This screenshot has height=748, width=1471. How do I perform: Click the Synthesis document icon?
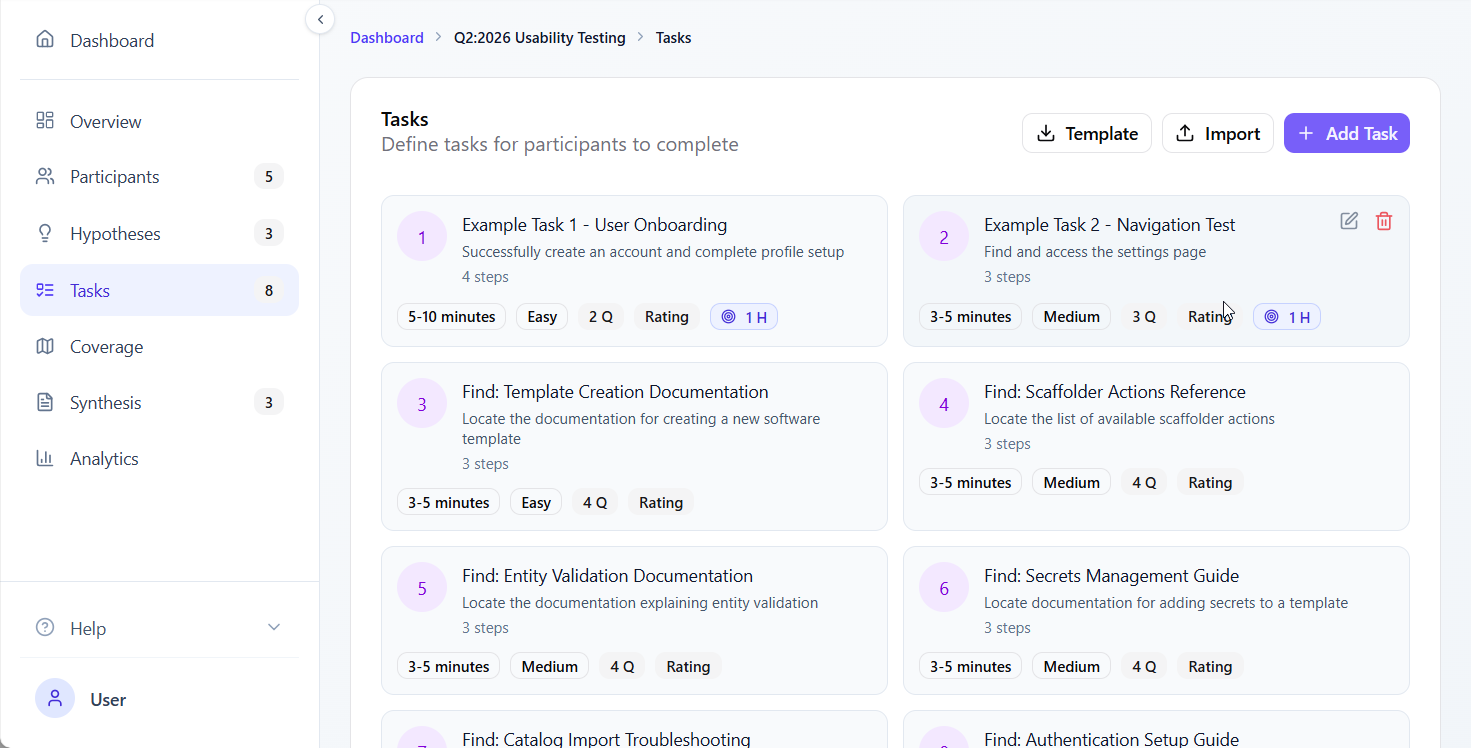(x=45, y=403)
